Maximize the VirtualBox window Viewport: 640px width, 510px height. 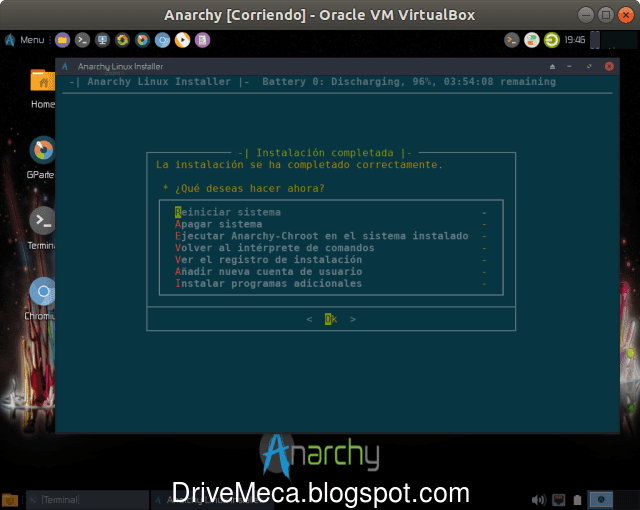click(606, 15)
